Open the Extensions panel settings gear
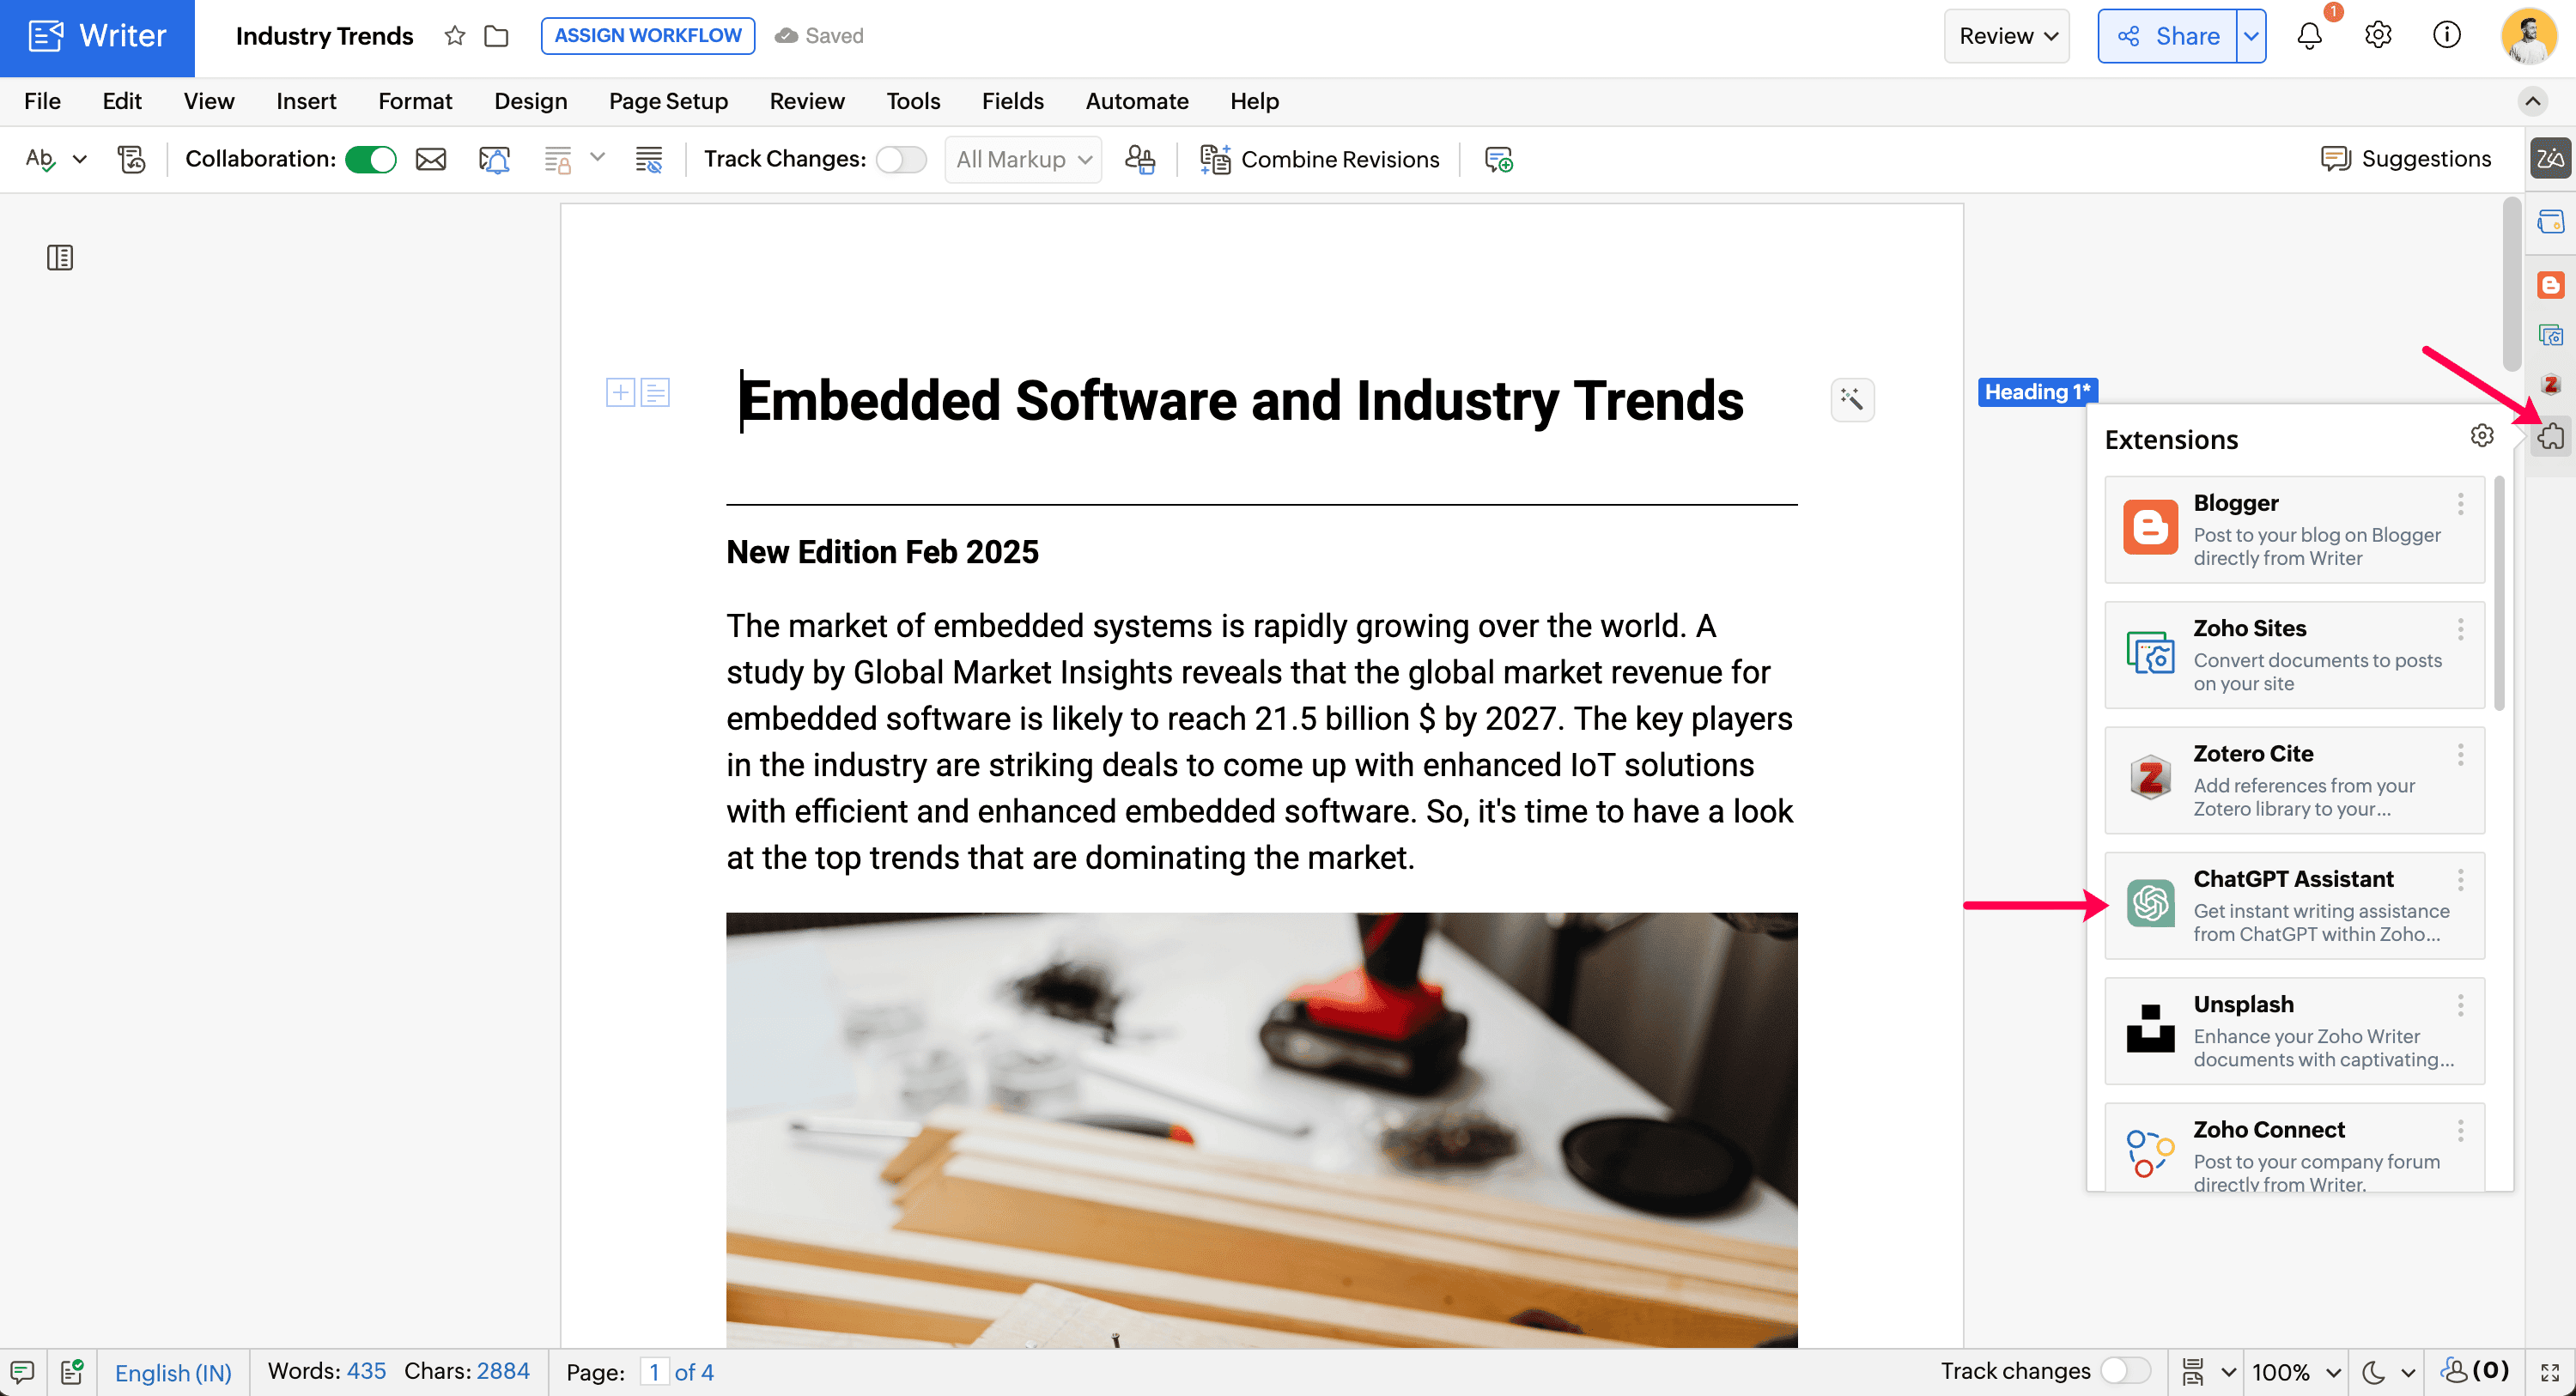2576x1396 pixels. point(2481,436)
